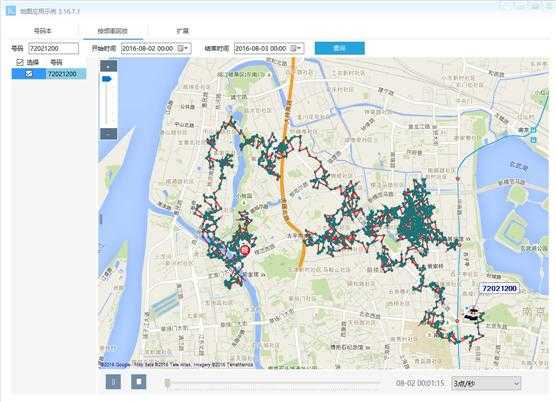Screen dimensions: 556x402
Task: Click the 72021200 label on the map
Action: coord(499,289)
